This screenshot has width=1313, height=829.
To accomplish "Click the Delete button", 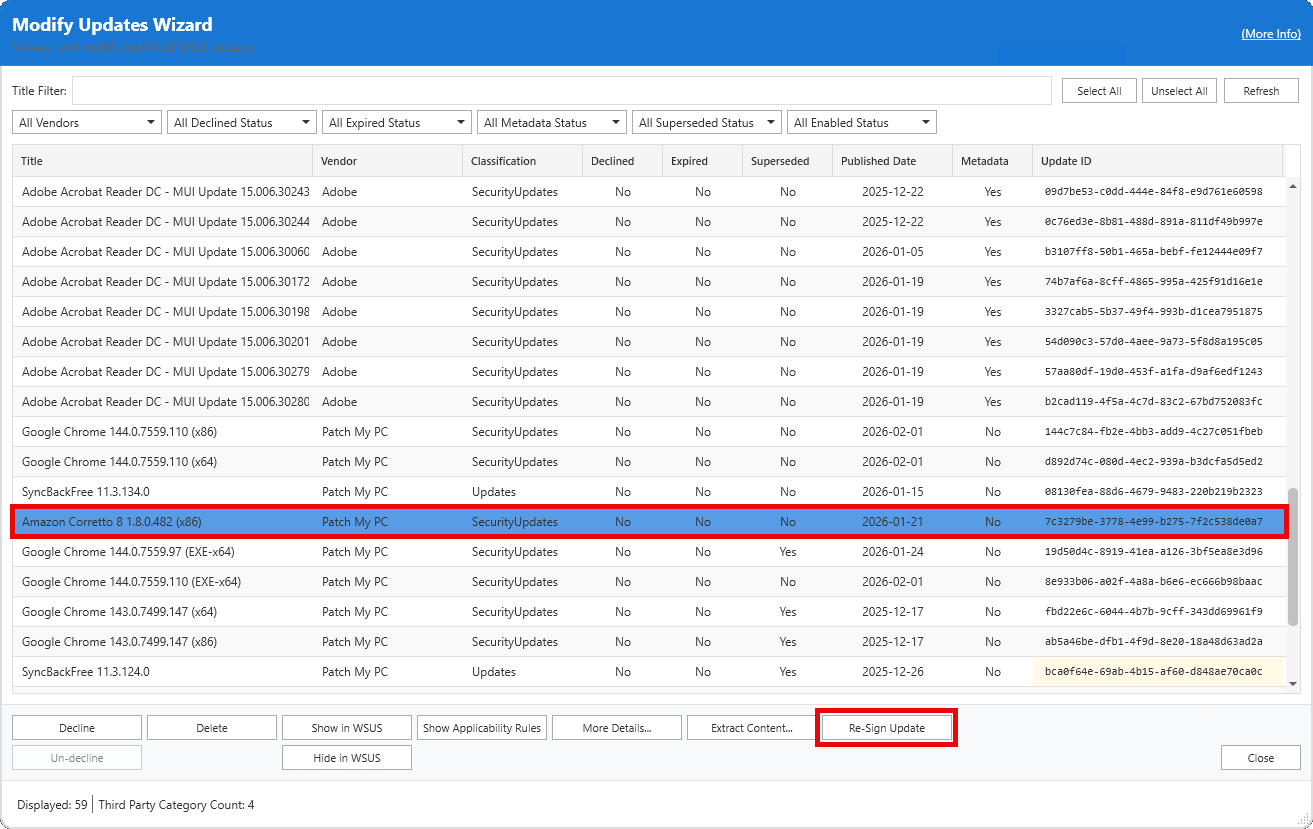I will [x=211, y=728].
